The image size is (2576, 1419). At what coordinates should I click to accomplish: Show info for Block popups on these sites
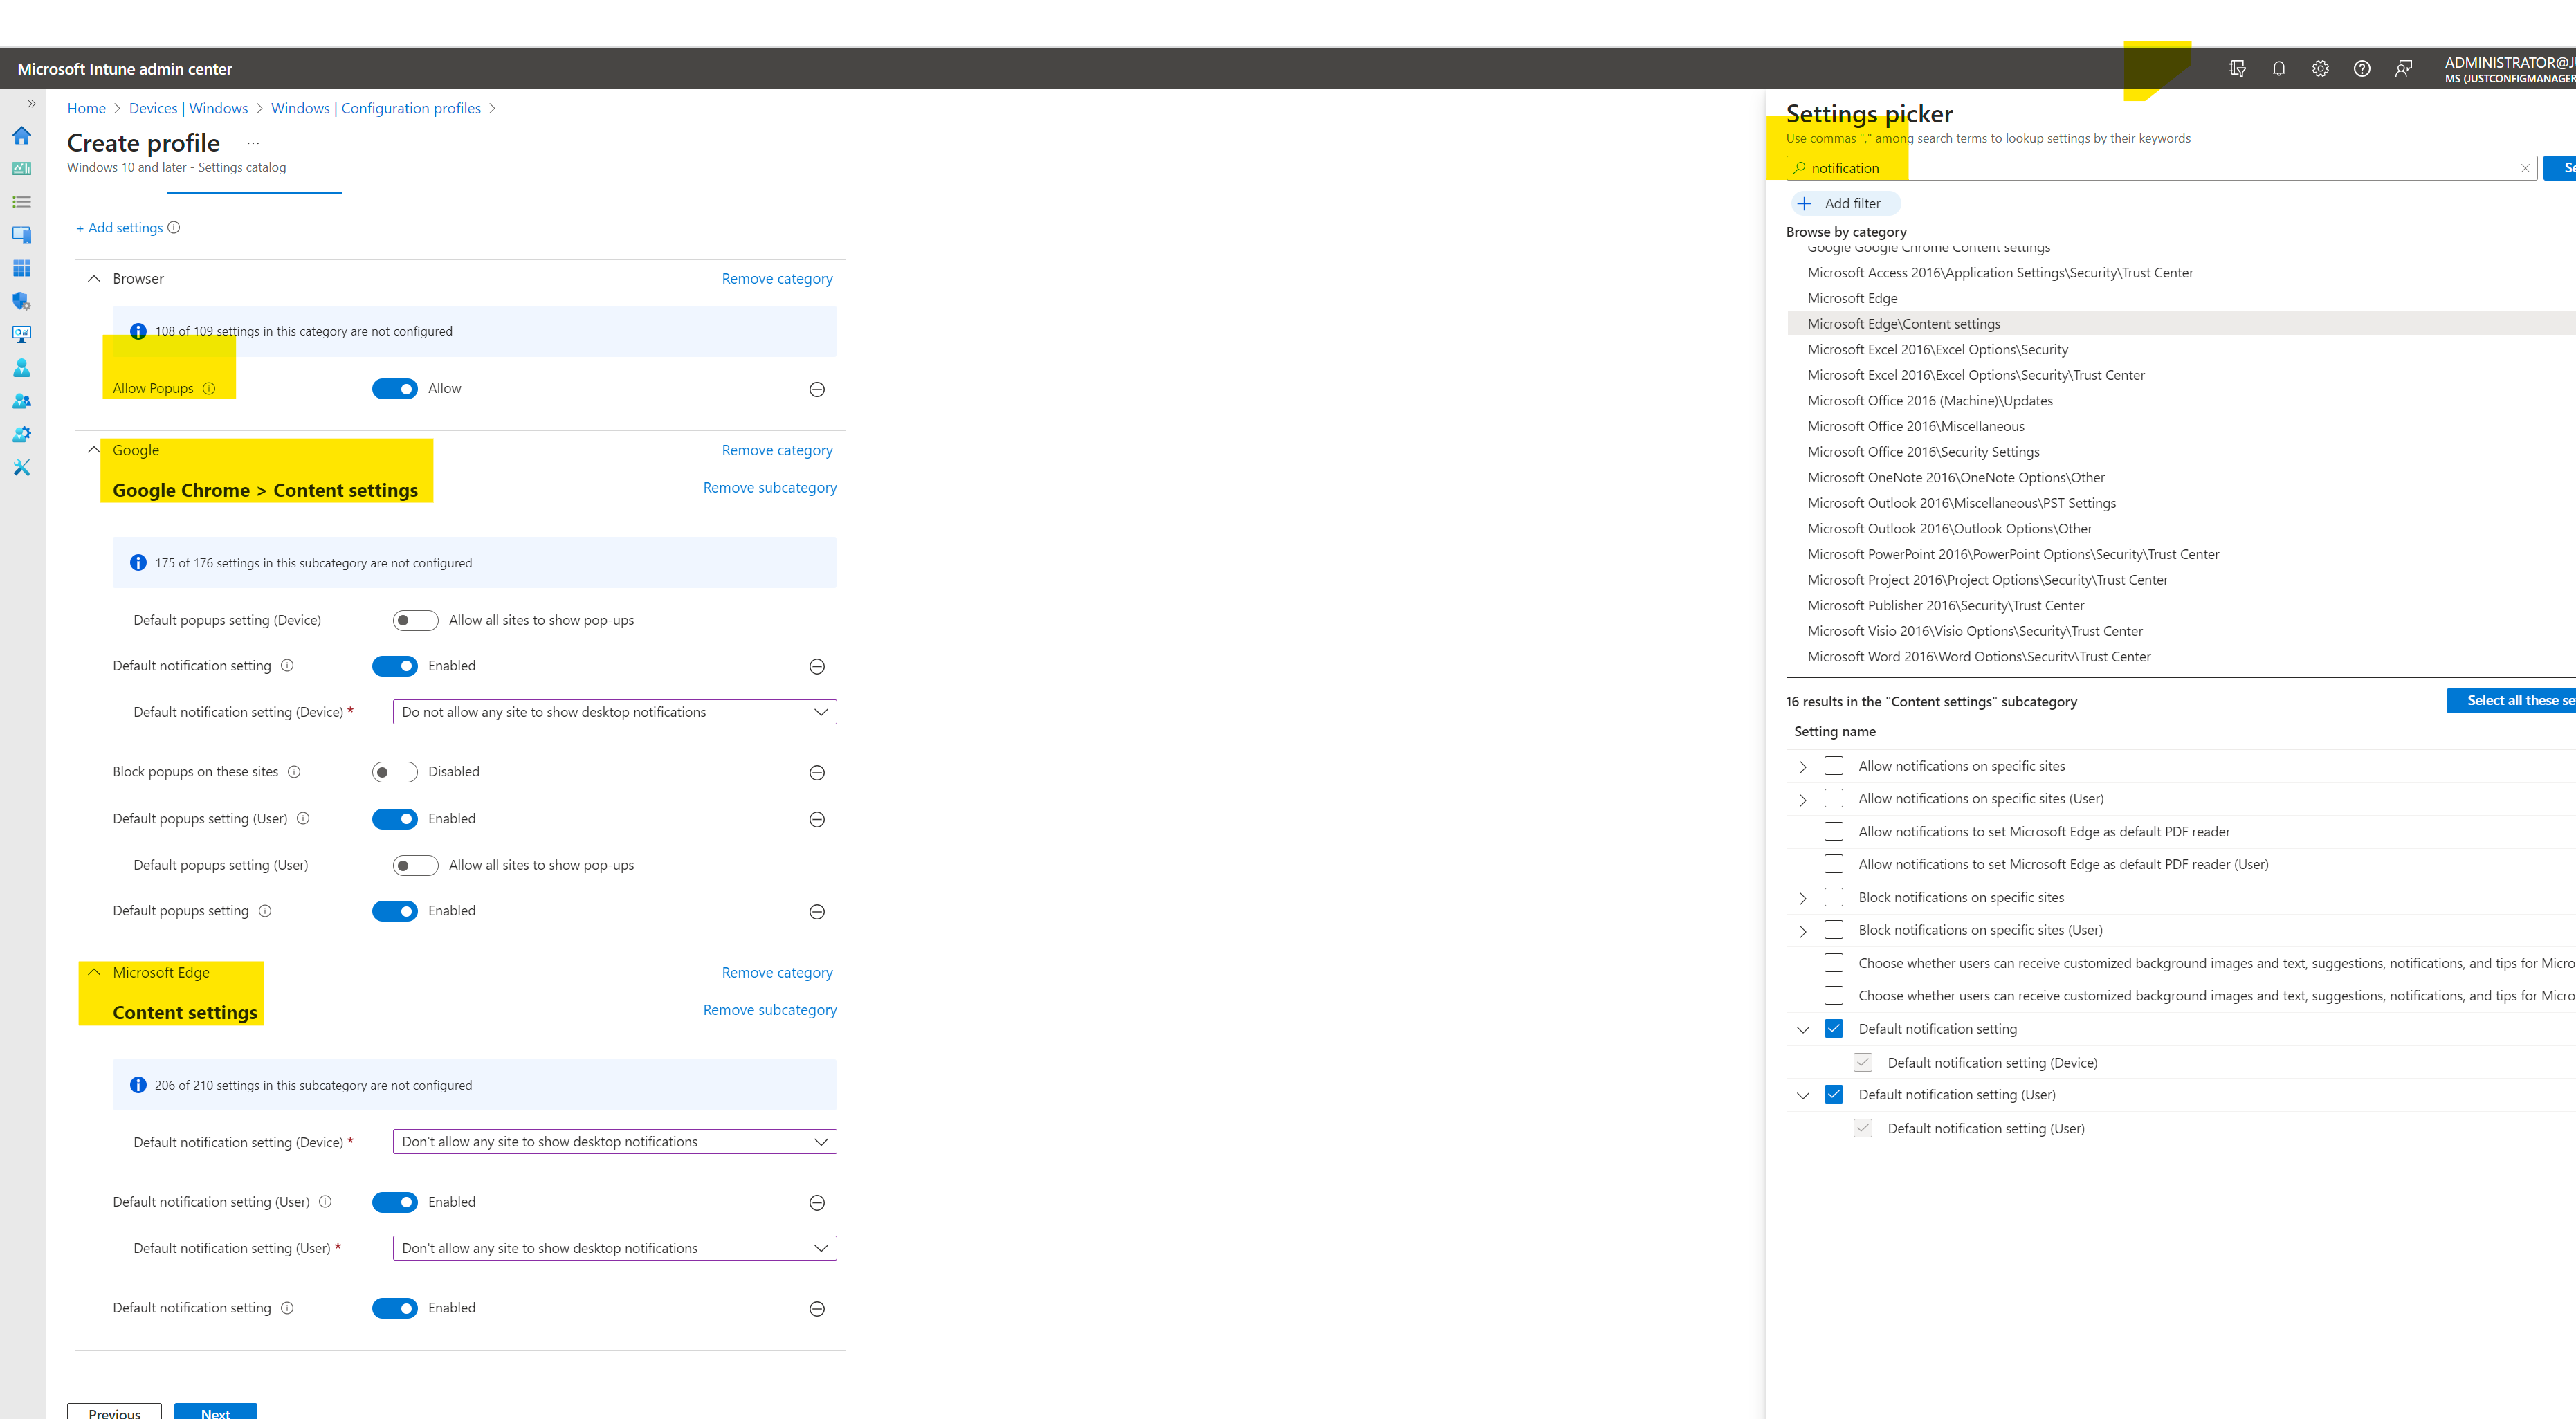pos(294,771)
